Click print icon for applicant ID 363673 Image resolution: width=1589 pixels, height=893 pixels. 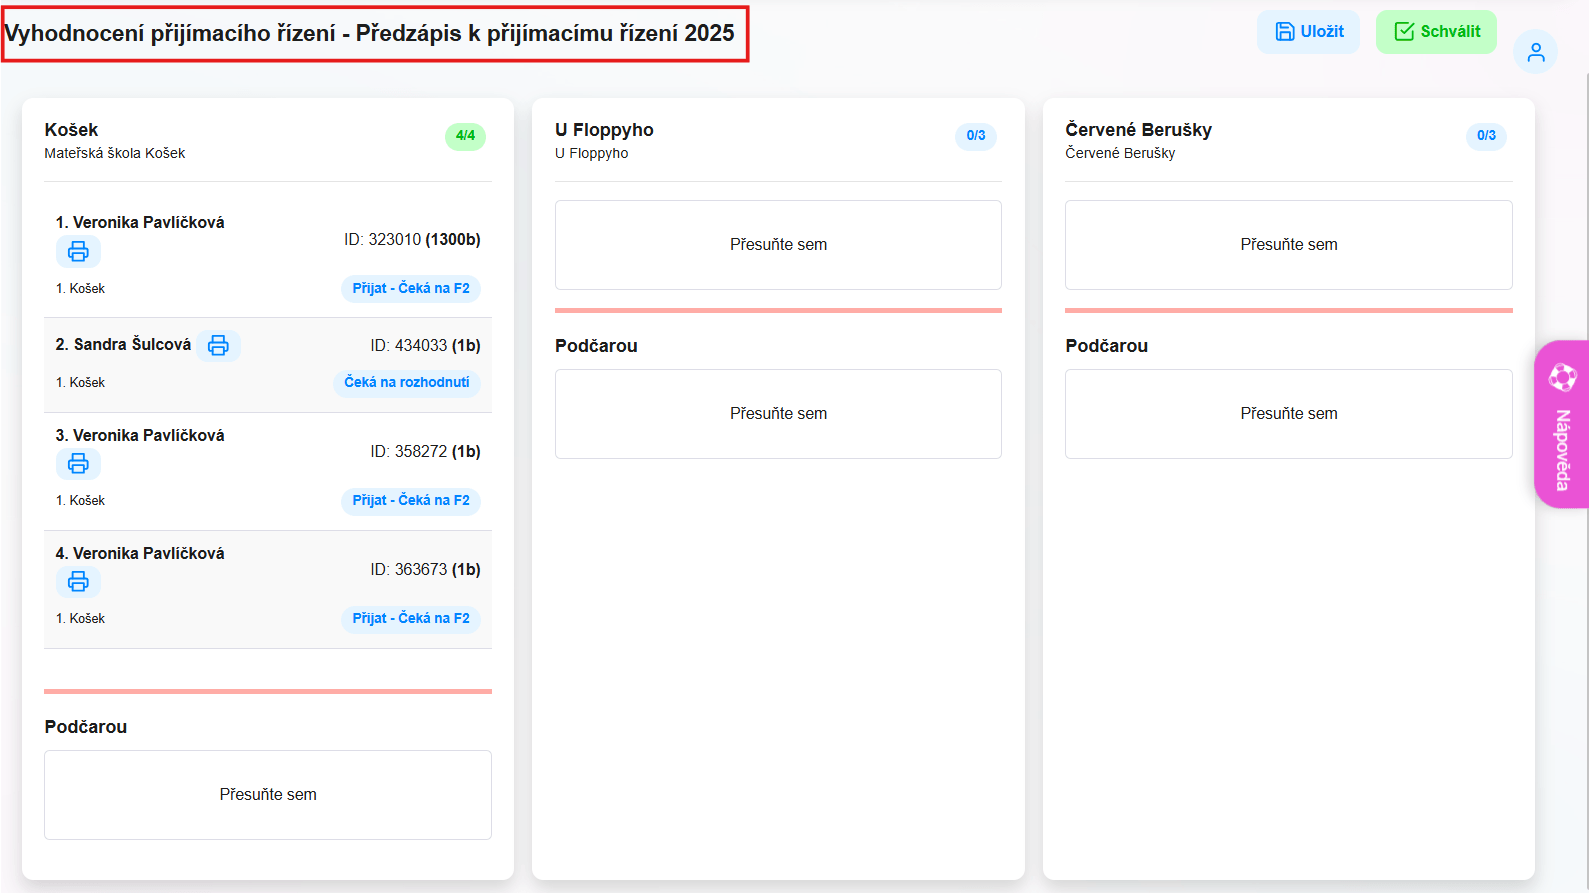[x=78, y=582]
